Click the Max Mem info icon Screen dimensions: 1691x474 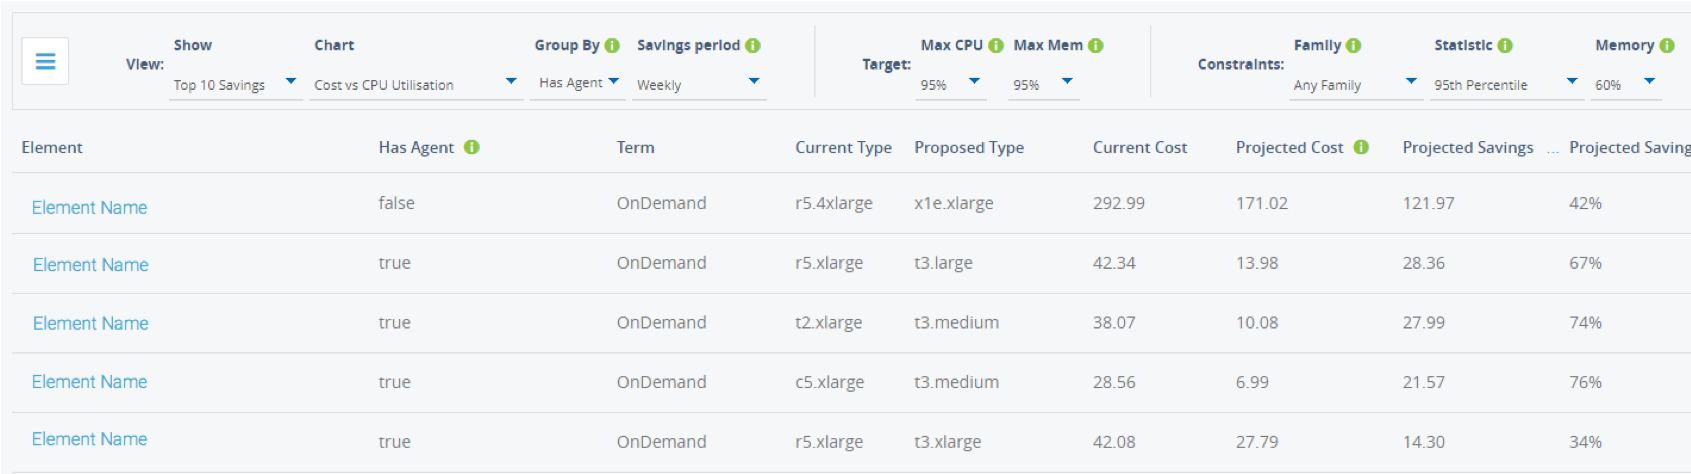pyautogui.click(x=1096, y=45)
